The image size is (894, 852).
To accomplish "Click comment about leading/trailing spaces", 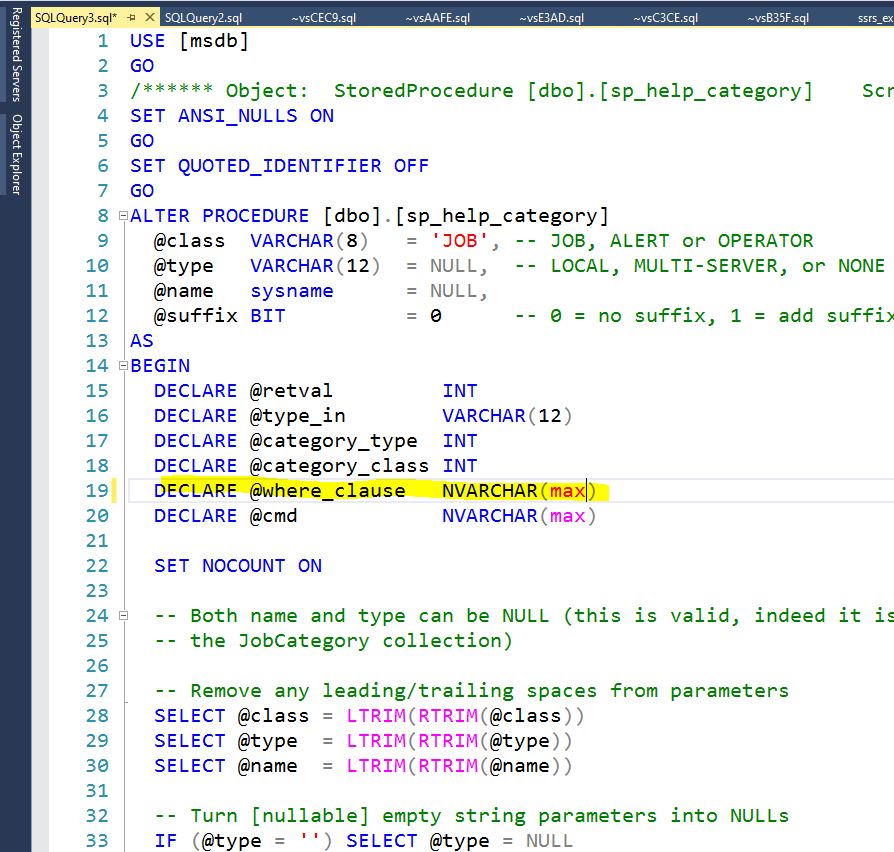I will [472, 691].
